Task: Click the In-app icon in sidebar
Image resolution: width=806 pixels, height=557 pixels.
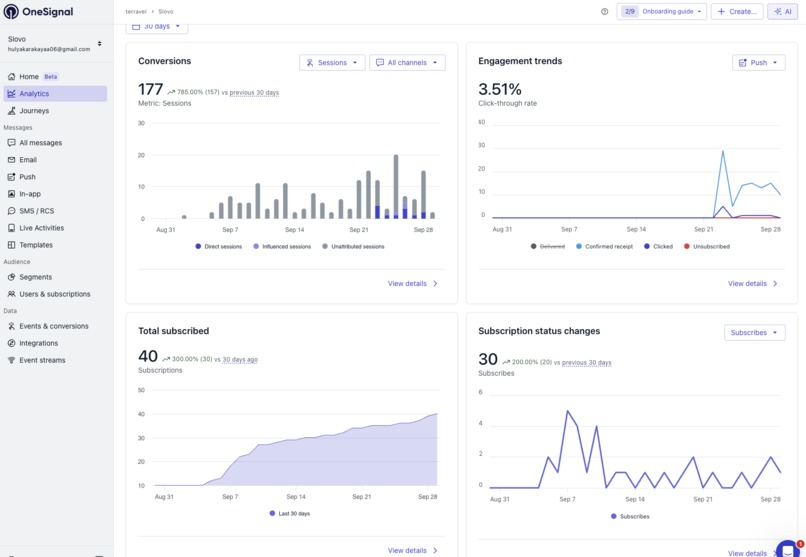Action: click(11, 194)
